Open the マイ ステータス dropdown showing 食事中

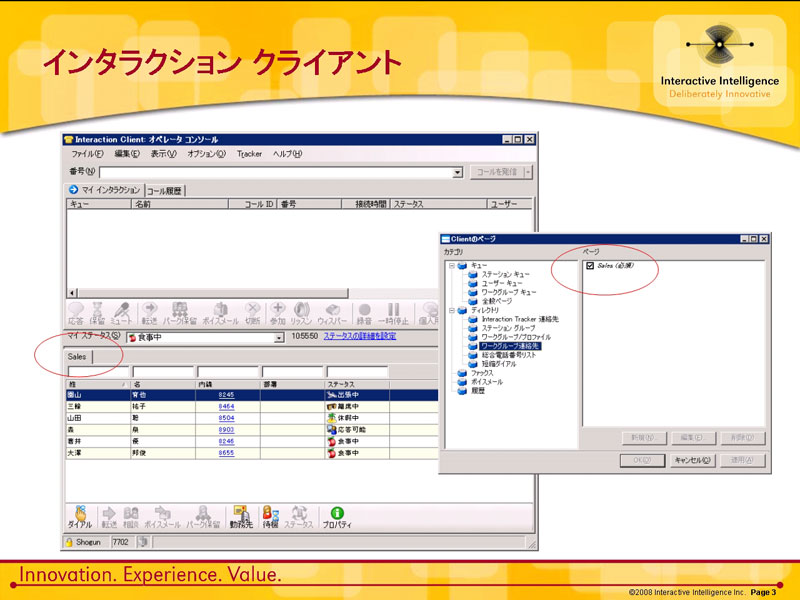pos(279,338)
